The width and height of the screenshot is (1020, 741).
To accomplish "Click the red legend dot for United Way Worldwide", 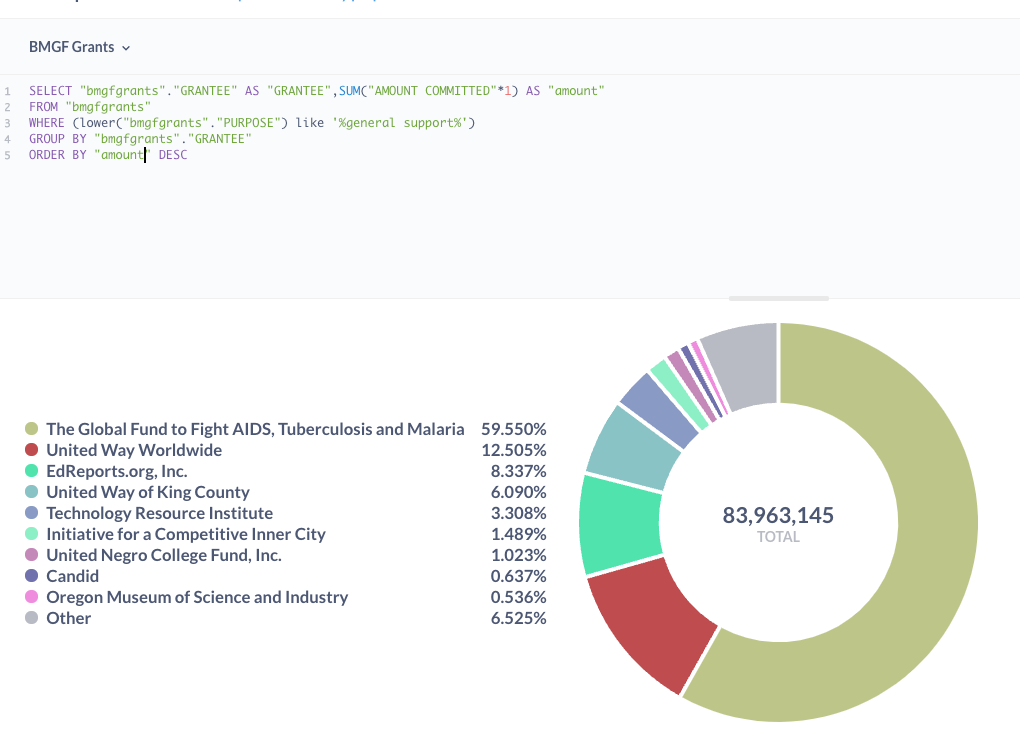I will tap(32, 450).
